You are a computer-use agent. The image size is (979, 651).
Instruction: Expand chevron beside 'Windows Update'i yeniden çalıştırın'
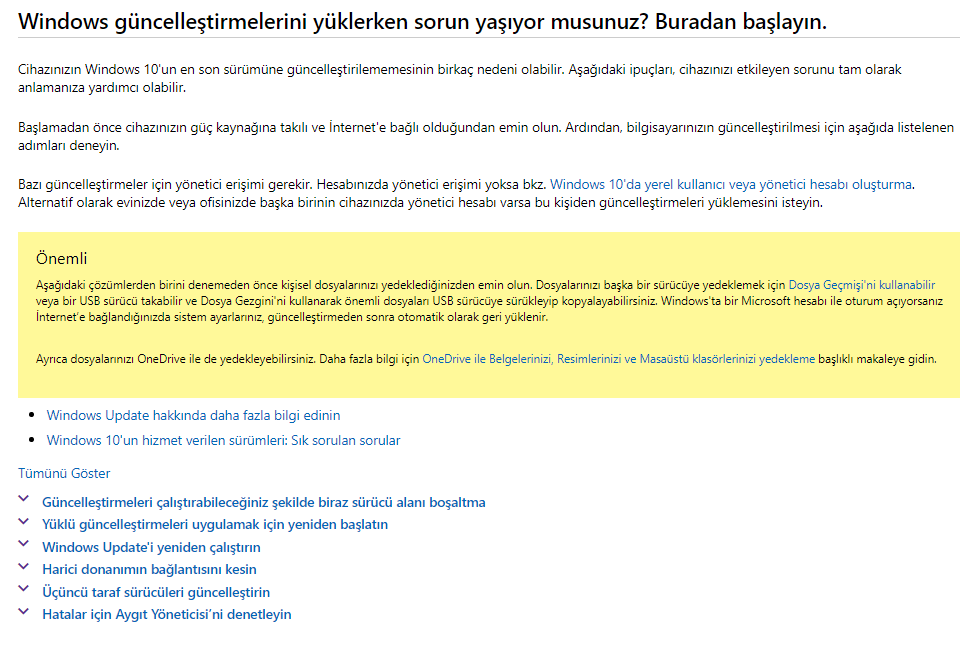[x=24, y=544]
